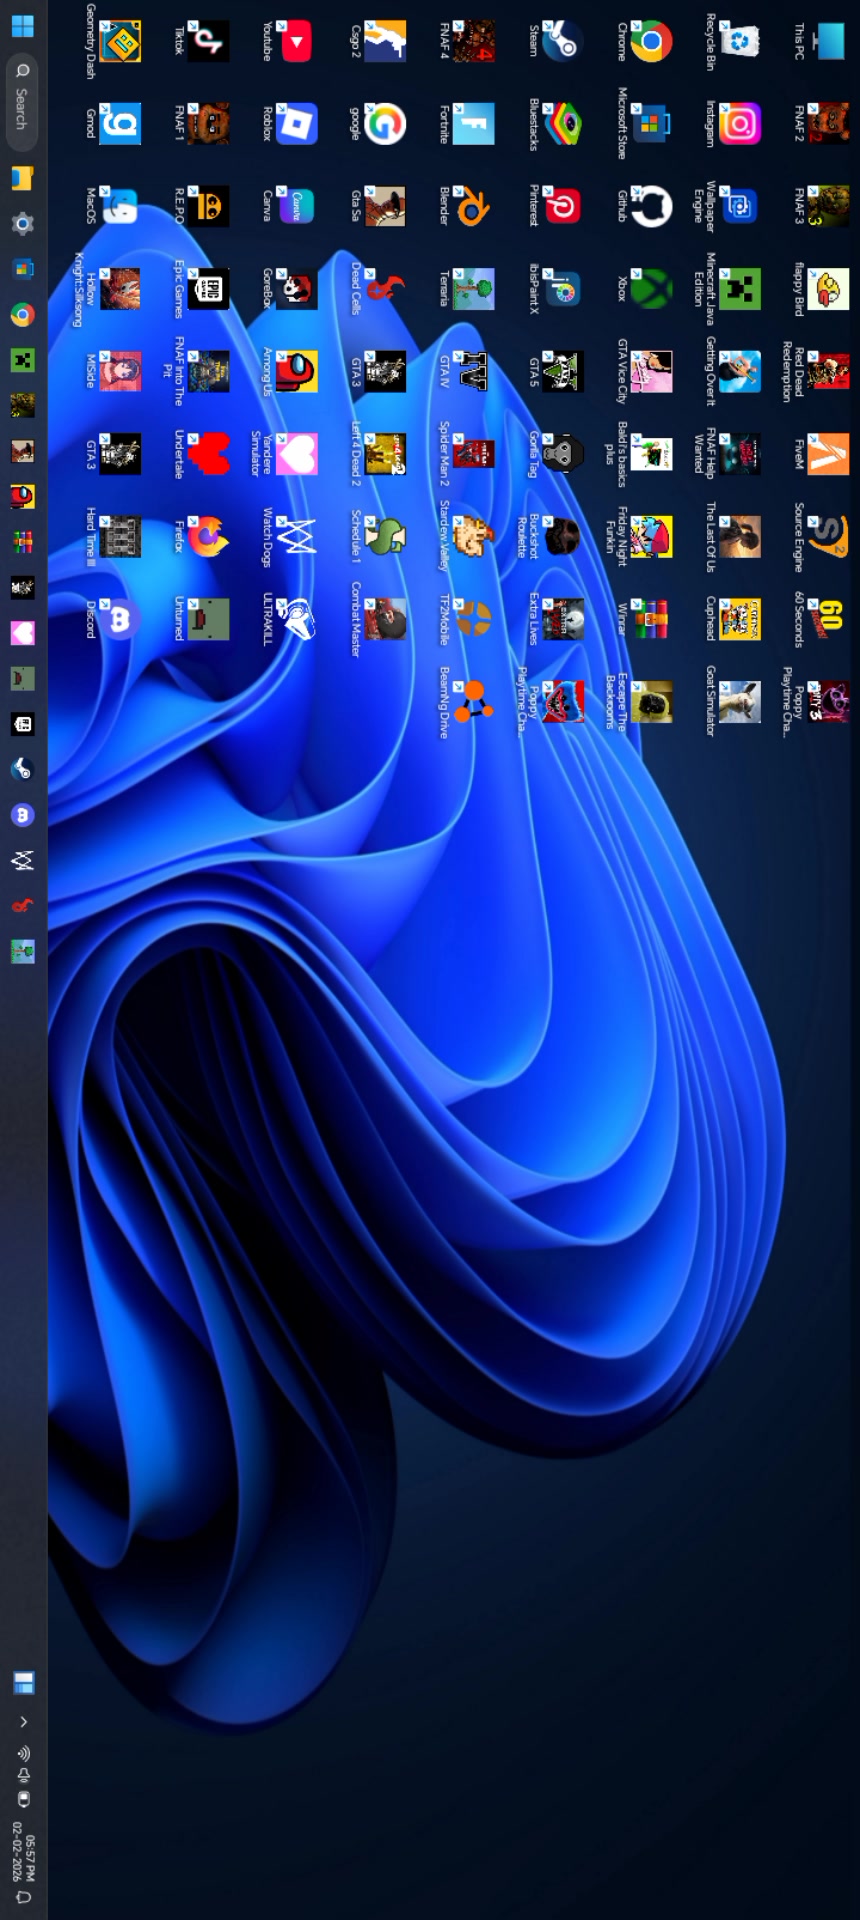Select the Goat Simulator desktop icon
The height and width of the screenshot is (1920, 860).
coord(739,702)
